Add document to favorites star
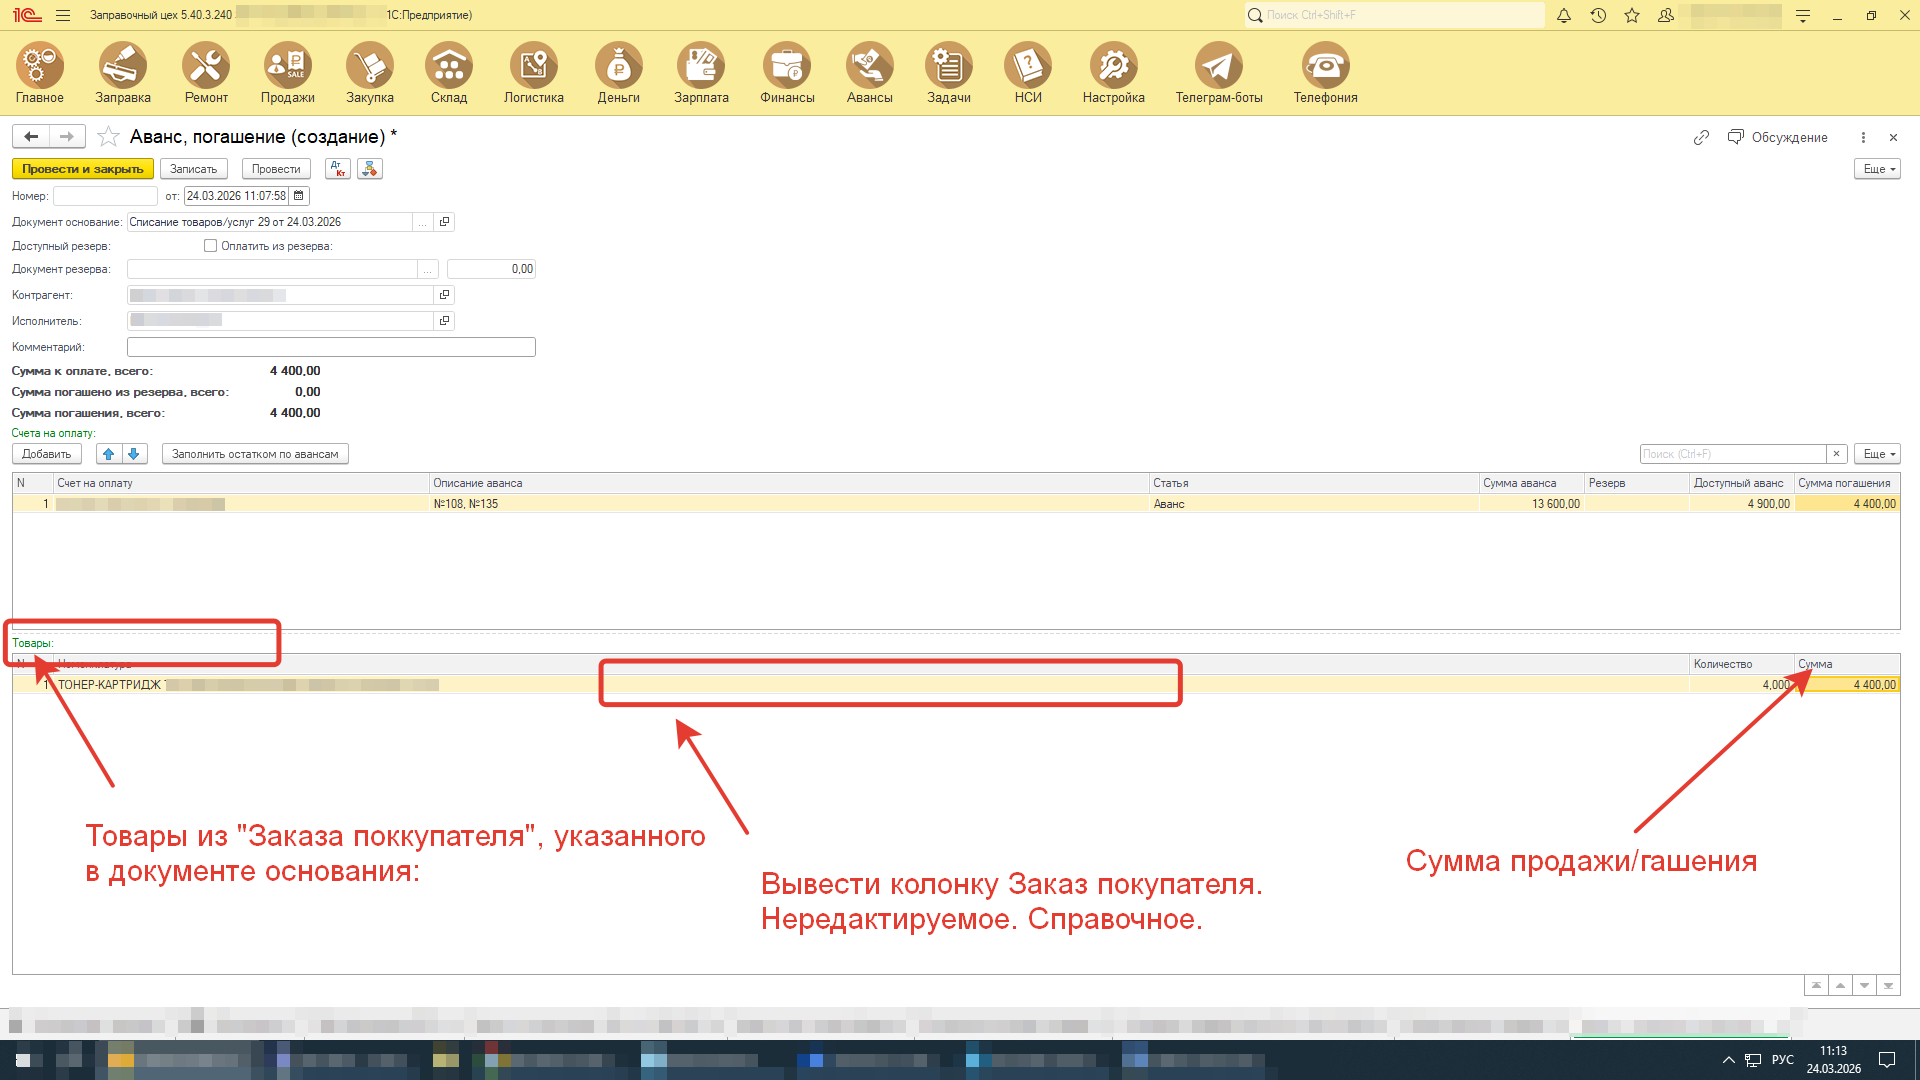This screenshot has width=1920, height=1080. tap(108, 137)
